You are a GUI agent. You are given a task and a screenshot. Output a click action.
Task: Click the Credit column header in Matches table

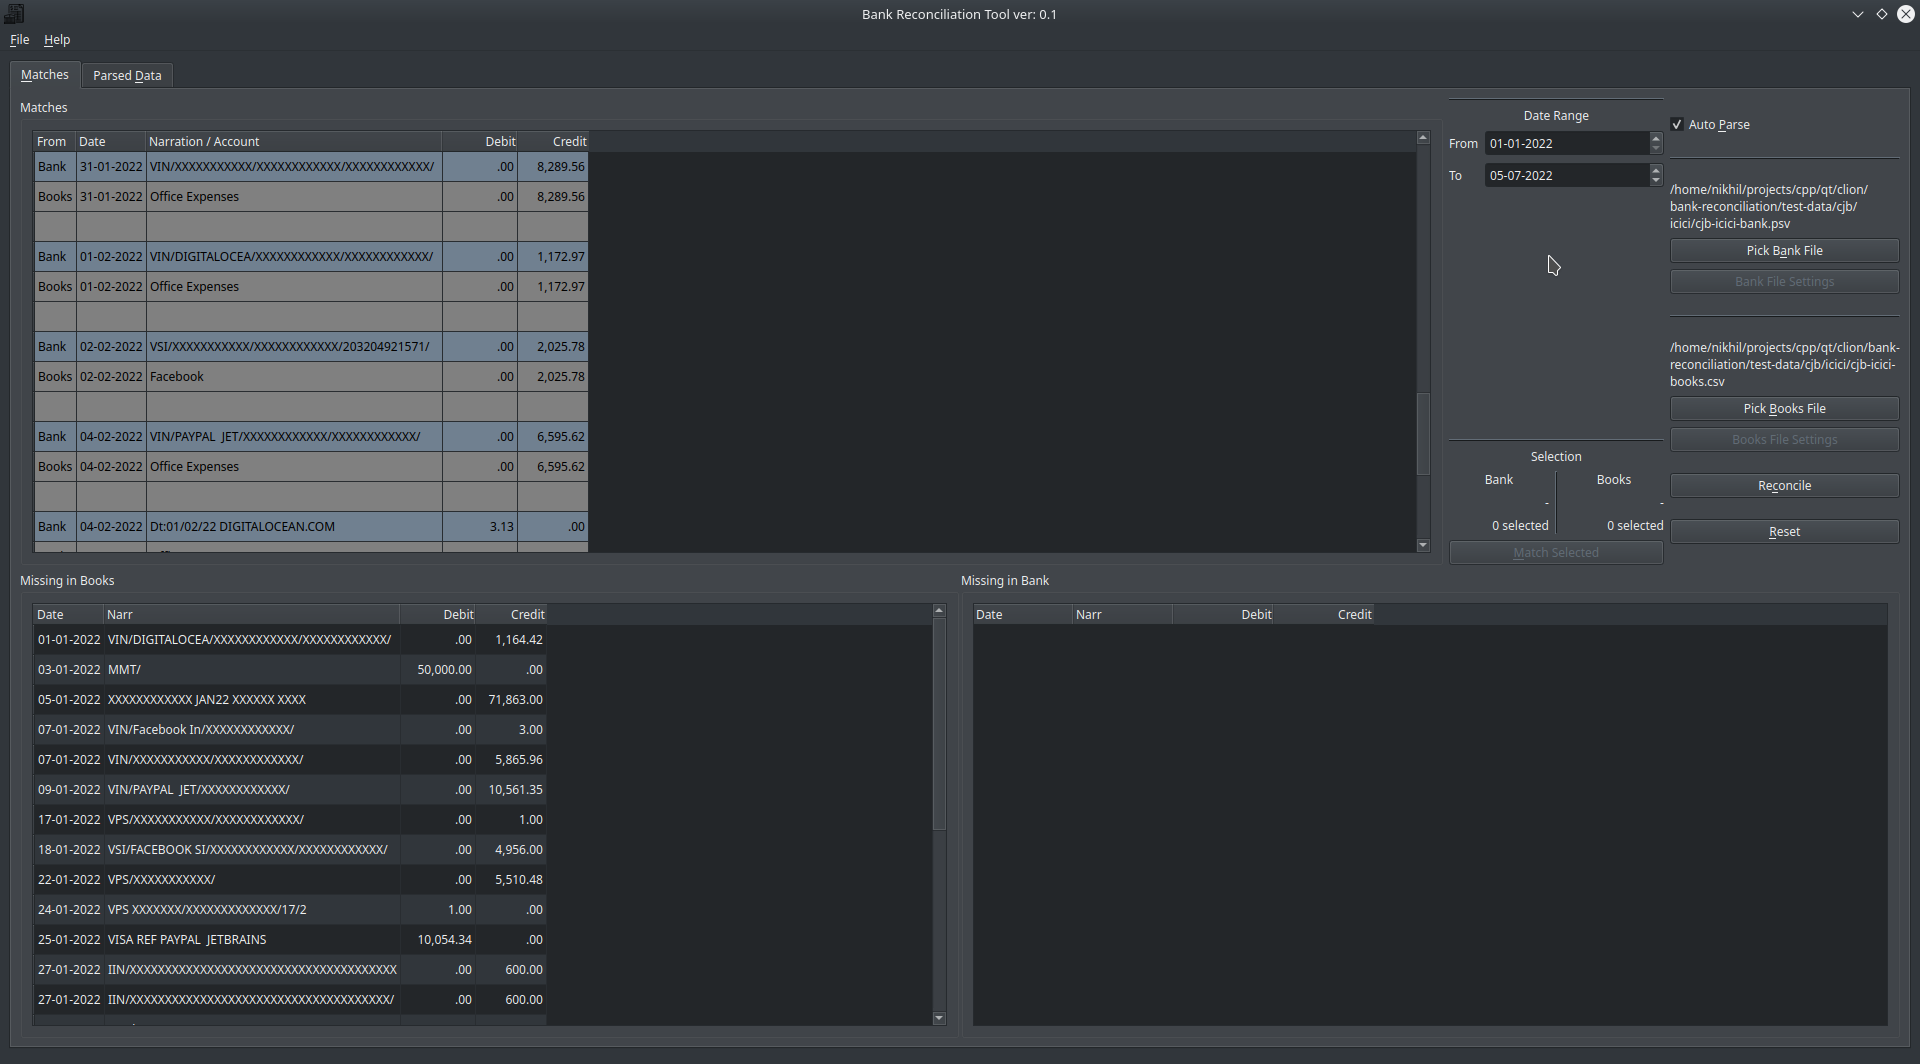552,142
